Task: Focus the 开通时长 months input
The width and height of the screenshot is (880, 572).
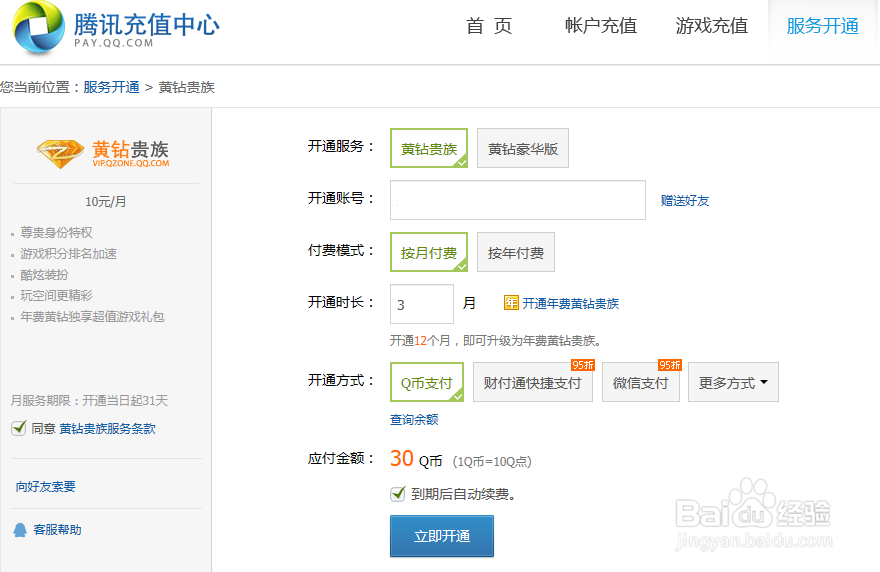Action: 421,304
